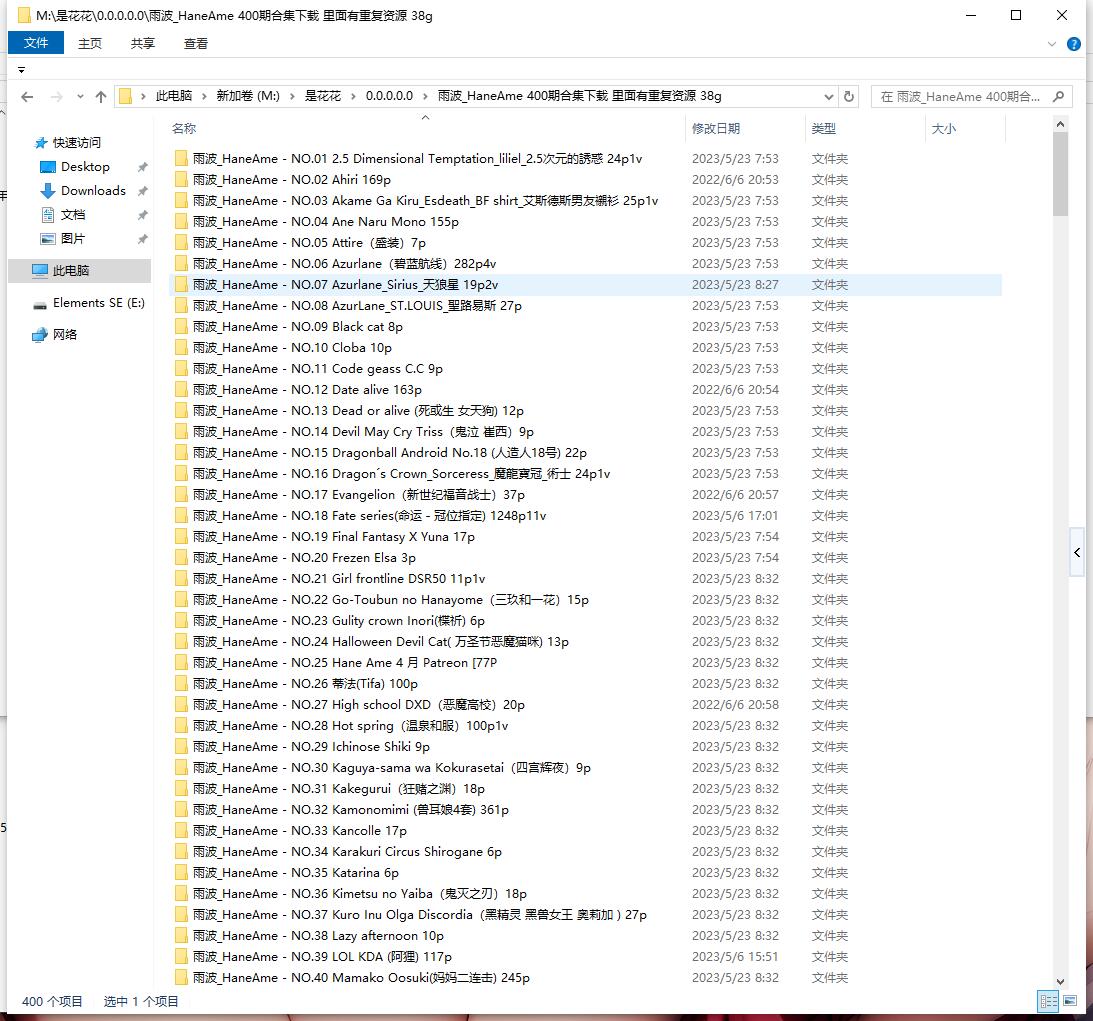Open Quick Access toolbar customize dropdown
This screenshot has height=1021, width=1093.
22,70
